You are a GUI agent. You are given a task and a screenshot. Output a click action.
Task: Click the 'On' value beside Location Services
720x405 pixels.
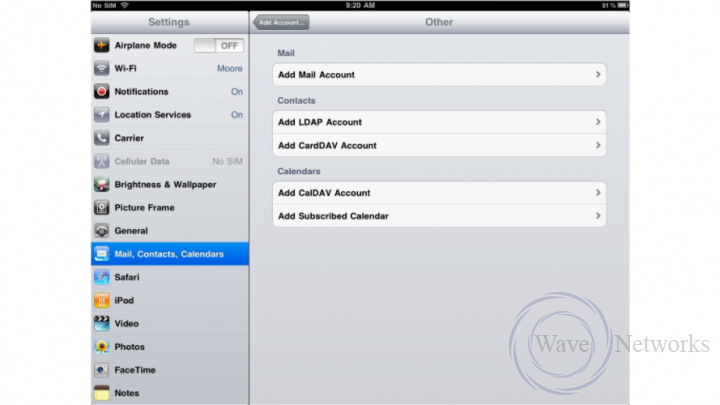pos(237,115)
